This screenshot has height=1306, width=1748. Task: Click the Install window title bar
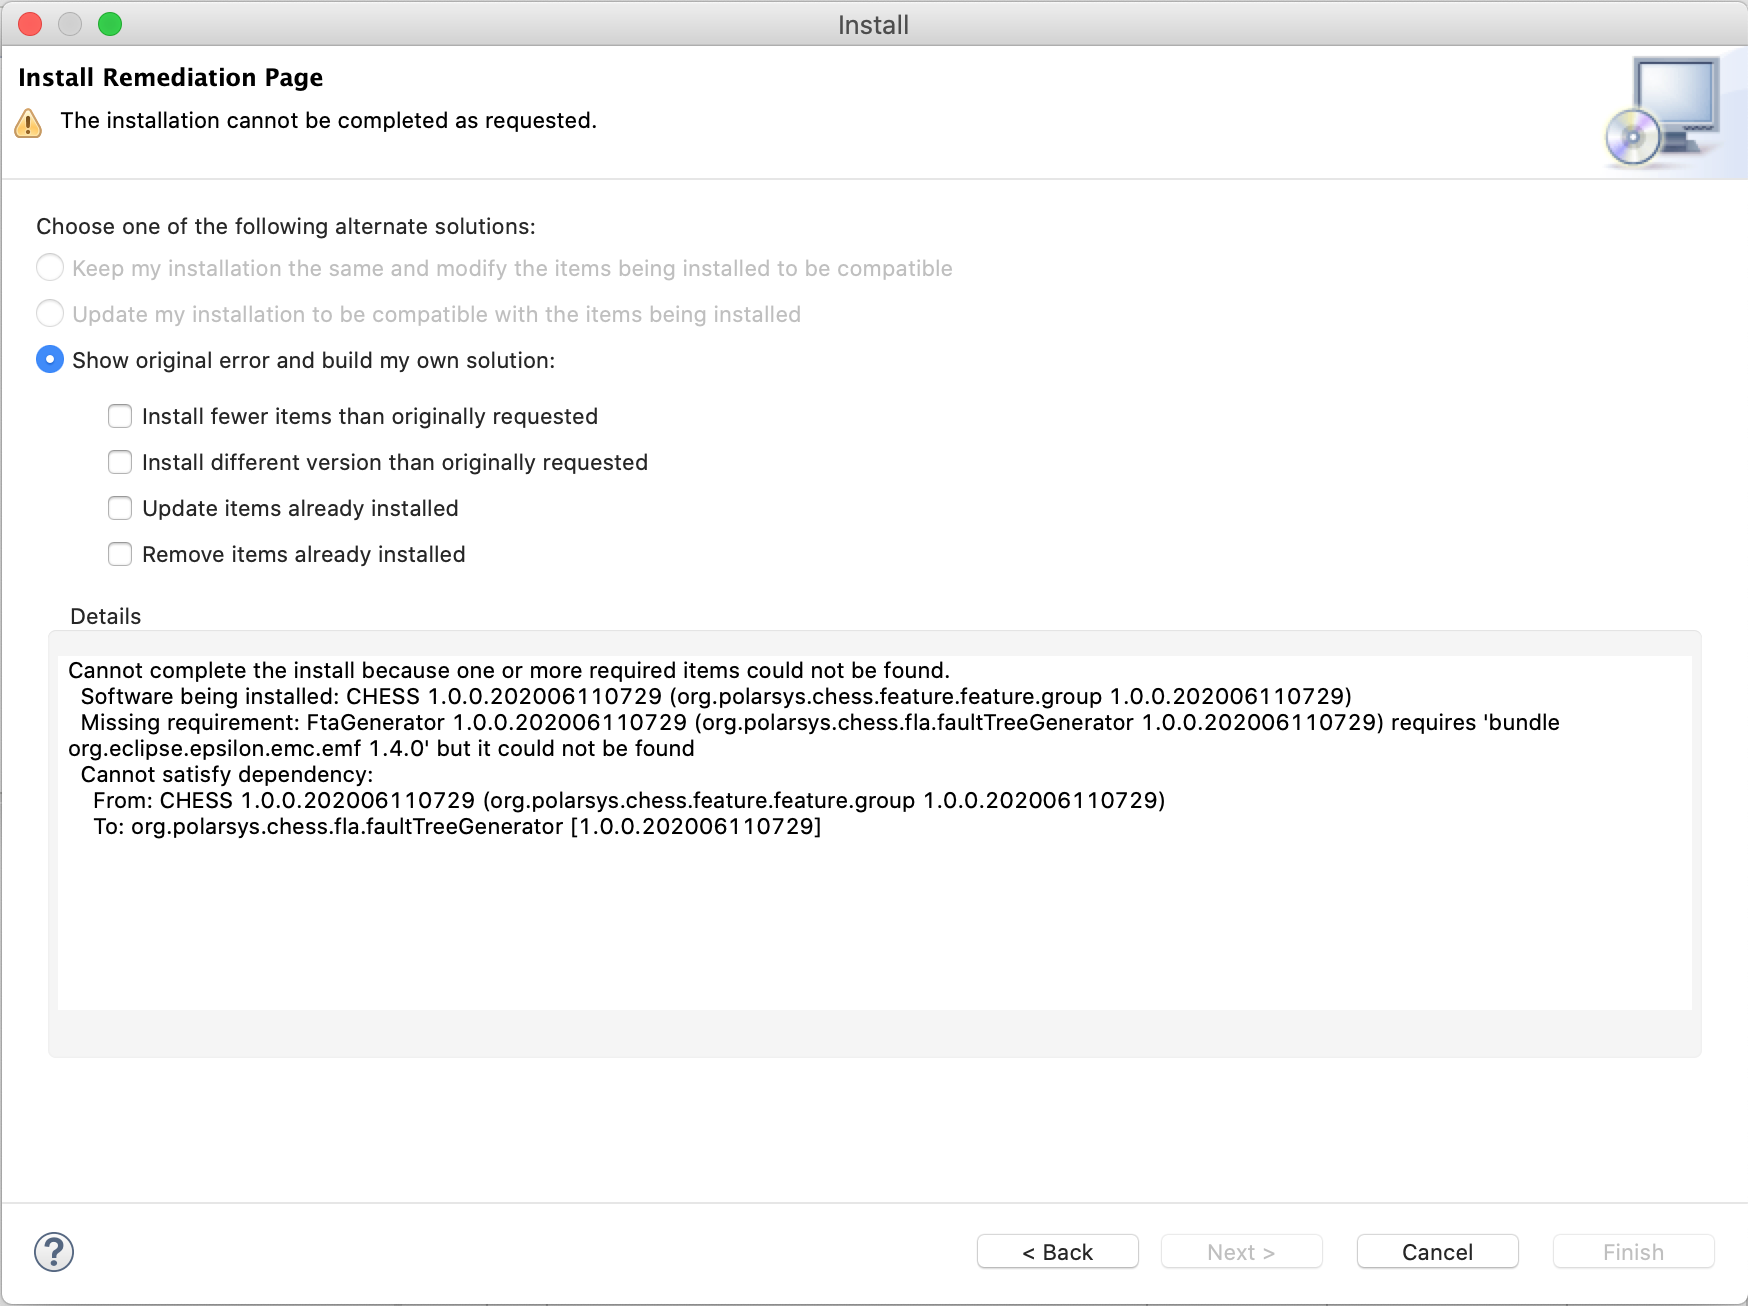click(874, 24)
